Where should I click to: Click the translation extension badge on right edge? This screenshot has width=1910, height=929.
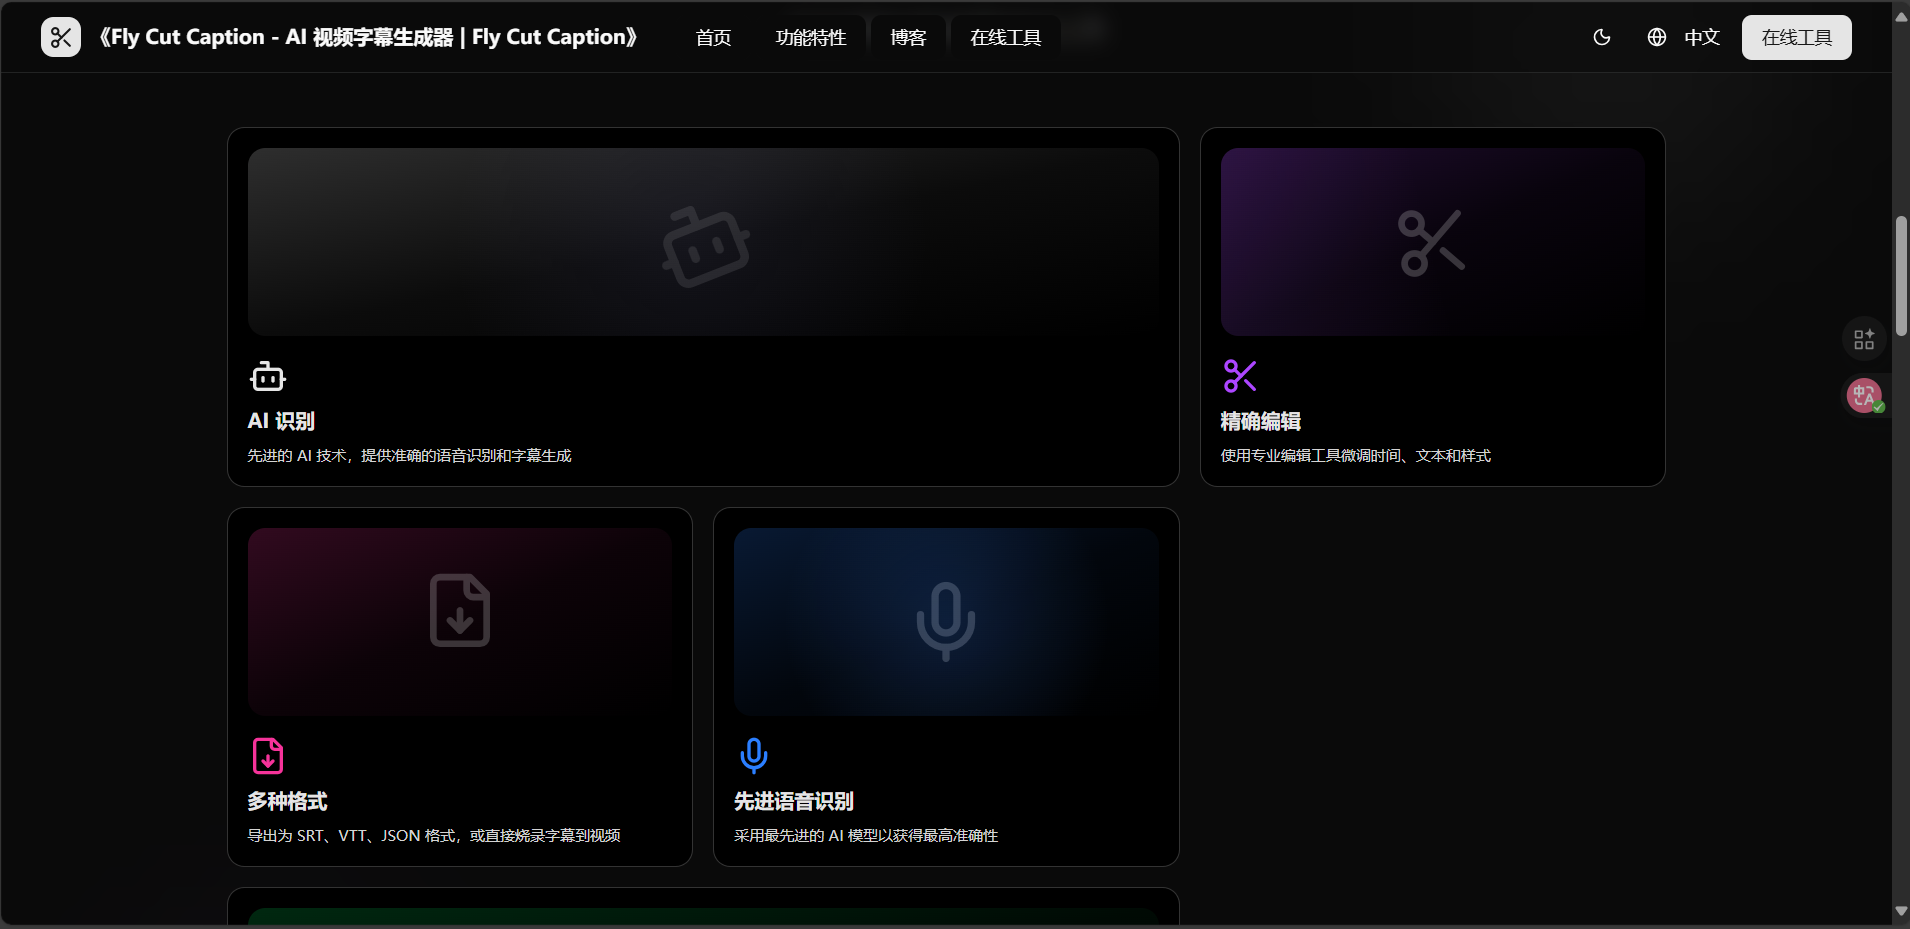click(x=1864, y=395)
